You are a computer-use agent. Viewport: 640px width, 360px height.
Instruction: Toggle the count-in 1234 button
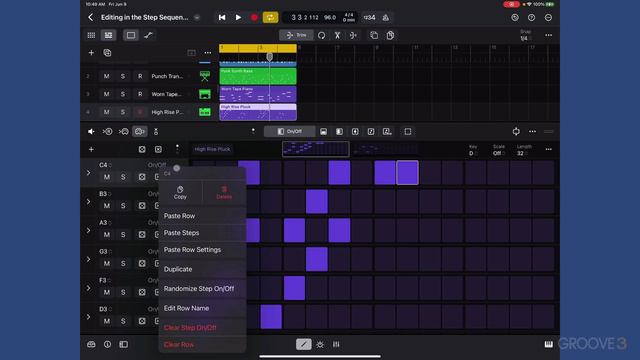(369, 18)
